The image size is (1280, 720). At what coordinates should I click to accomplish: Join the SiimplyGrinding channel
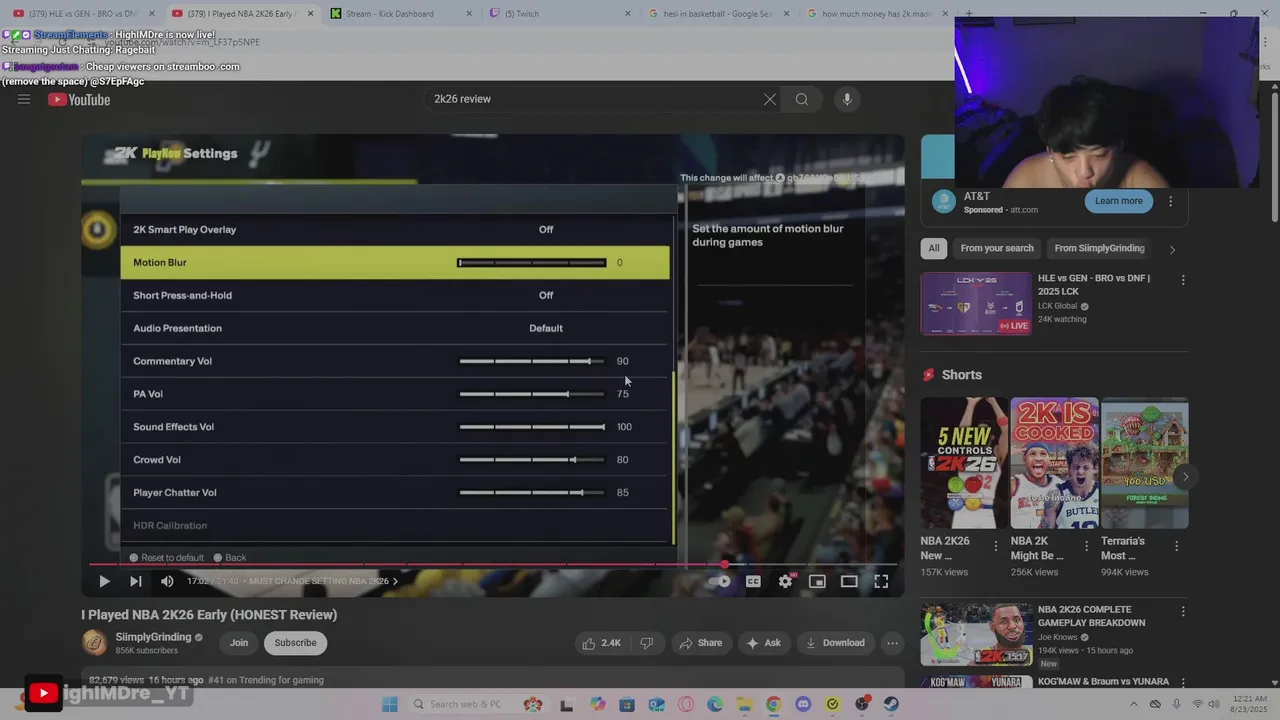click(239, 643)
